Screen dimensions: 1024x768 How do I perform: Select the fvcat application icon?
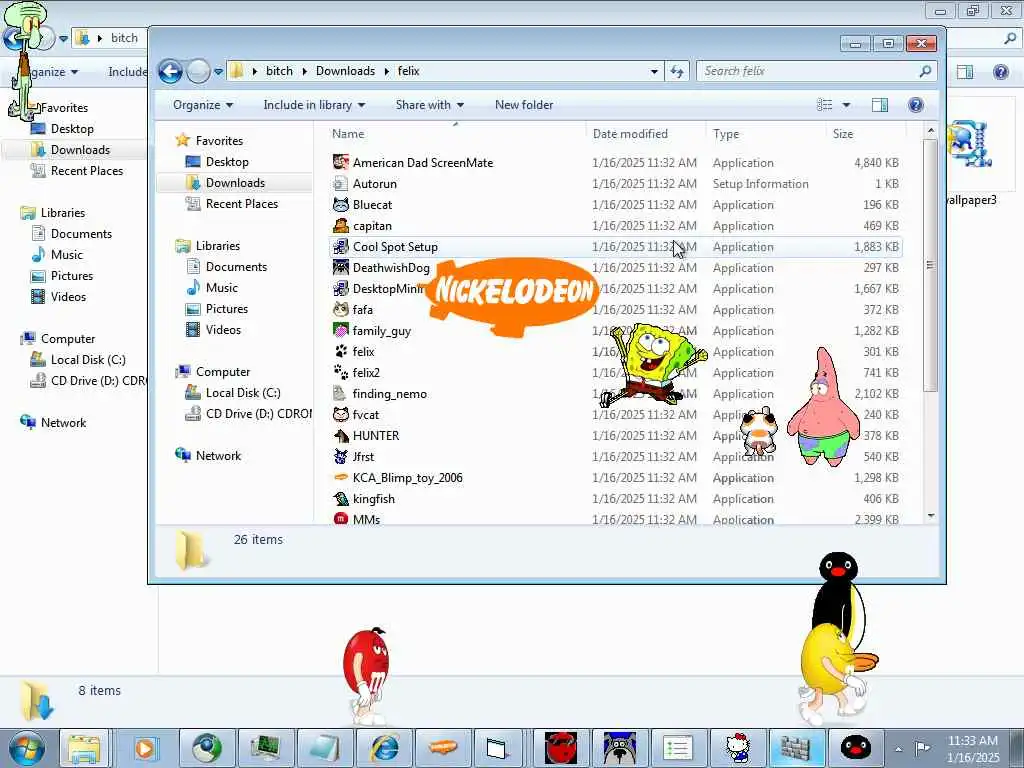coord(340,415)
